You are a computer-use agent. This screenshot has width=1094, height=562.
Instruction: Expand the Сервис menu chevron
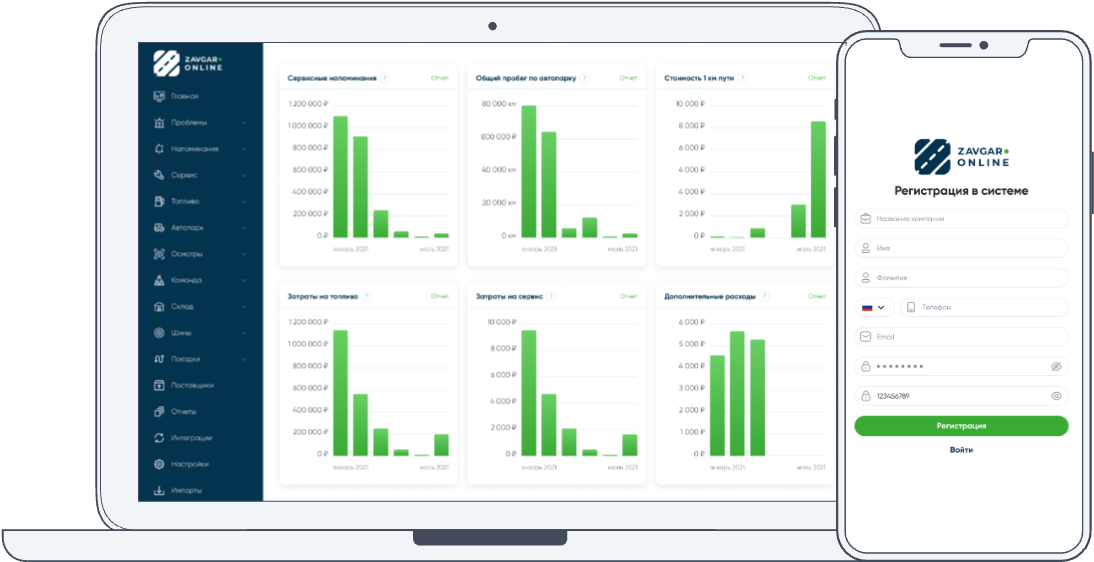[x=244, y=175]
